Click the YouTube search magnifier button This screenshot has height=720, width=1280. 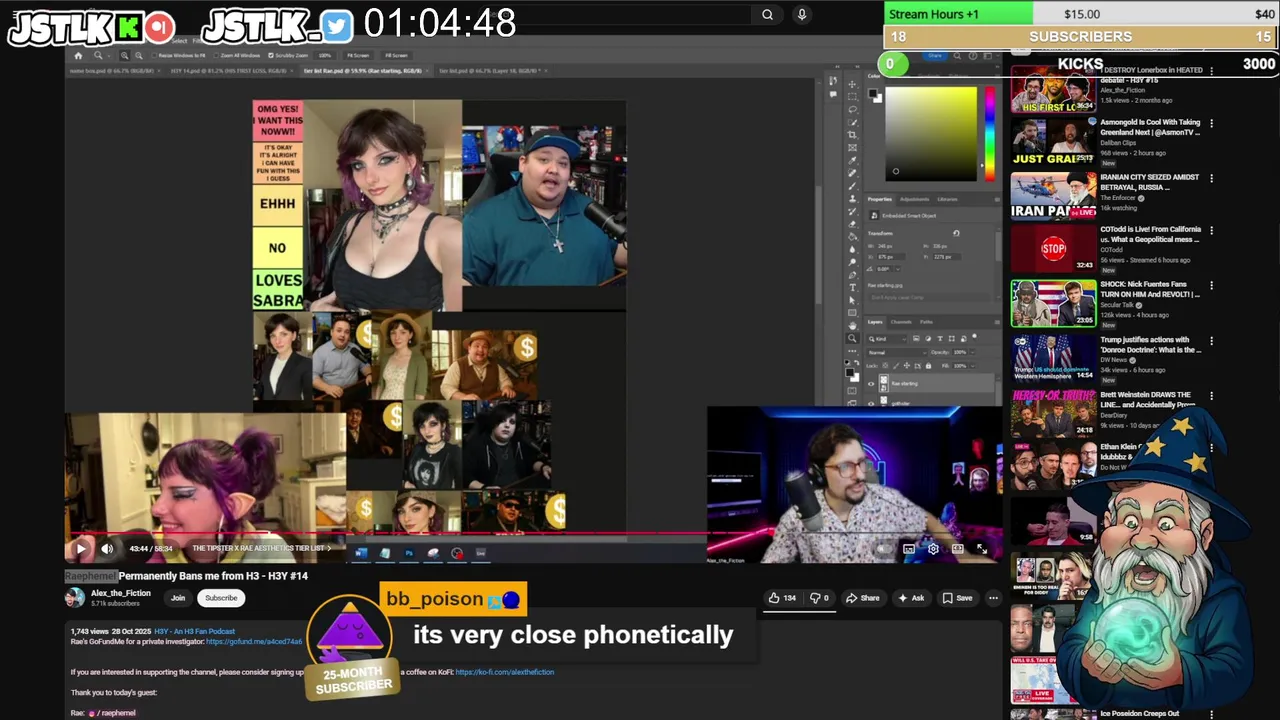click(x=767, y=14)
